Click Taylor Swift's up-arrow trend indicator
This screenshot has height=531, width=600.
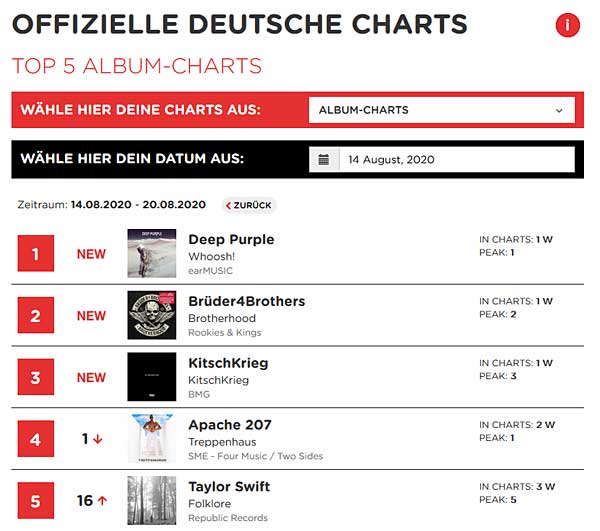click(101, 500)
